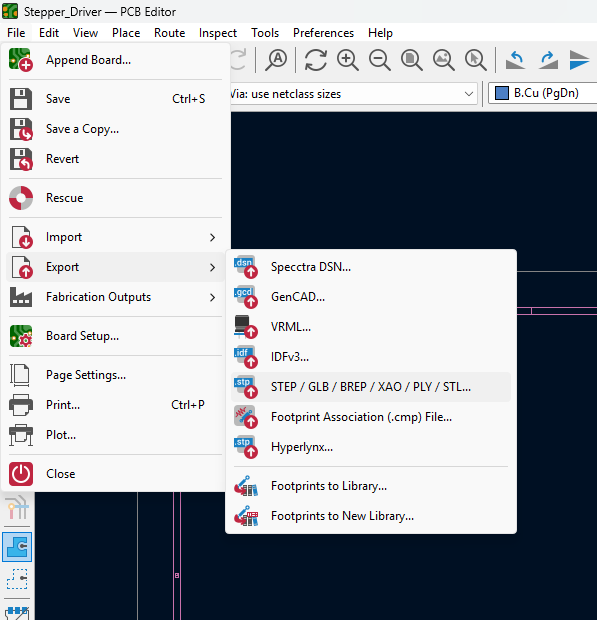Open the B.Cu layer selector dropdown

[542, 93]
